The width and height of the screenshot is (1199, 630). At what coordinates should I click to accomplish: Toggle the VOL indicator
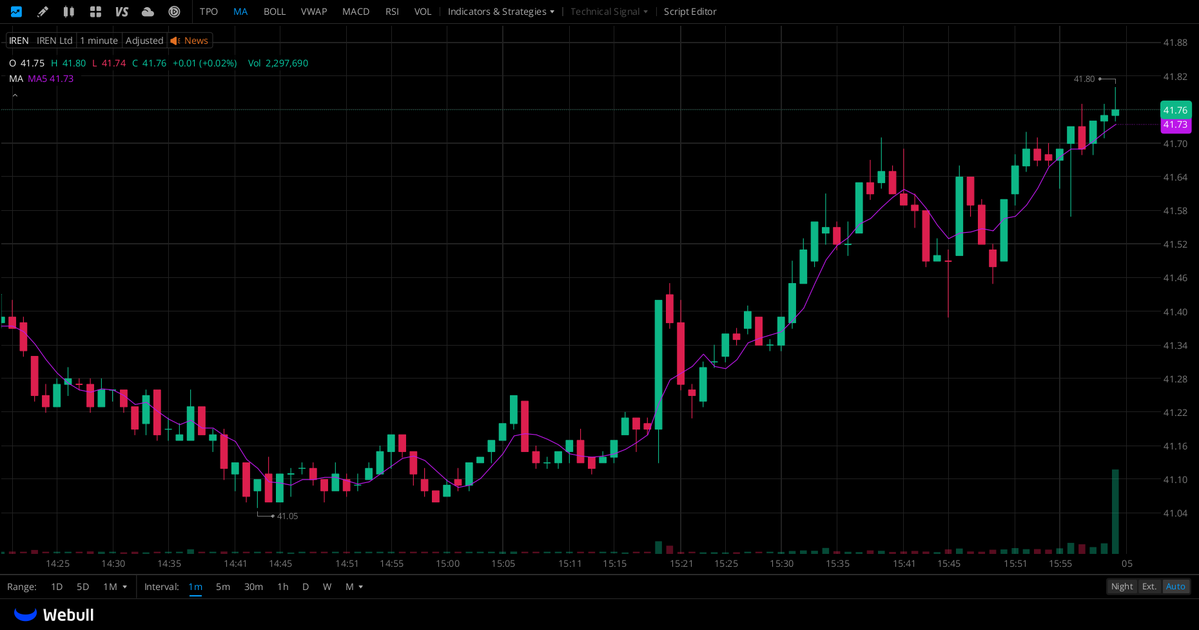(x=423, y=11)
